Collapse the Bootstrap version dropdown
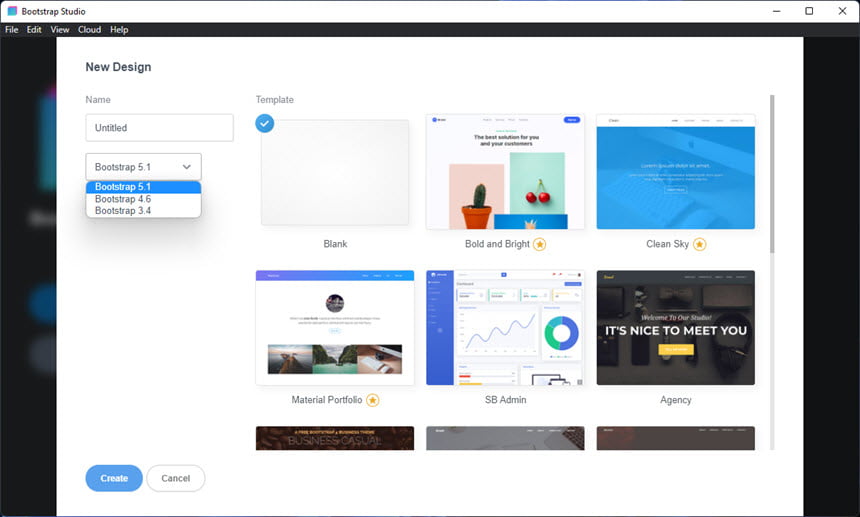Image resolution: width=860 pixels, height=517 pixels. [x=144, y=167]
